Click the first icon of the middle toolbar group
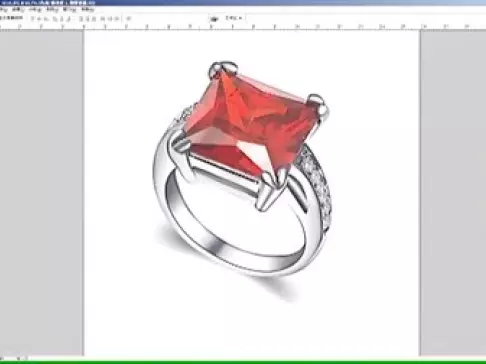This screenshot has width=486, height=364. pyautogui.click(x=81, y=18)
